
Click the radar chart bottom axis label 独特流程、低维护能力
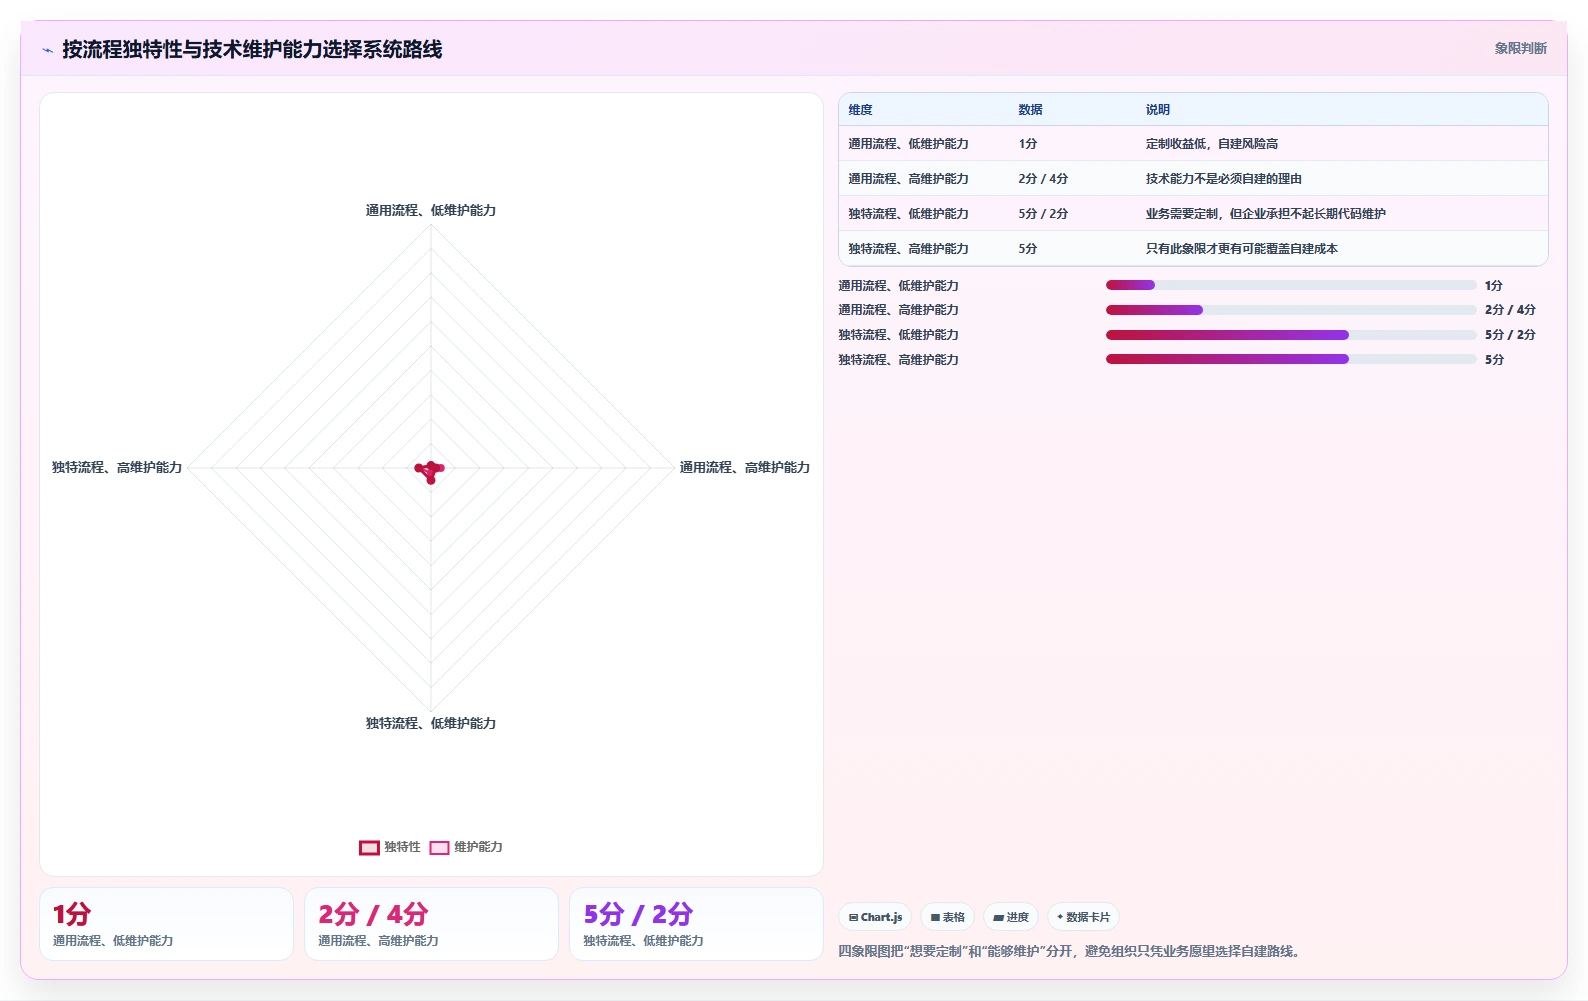(x=431, y=723)
